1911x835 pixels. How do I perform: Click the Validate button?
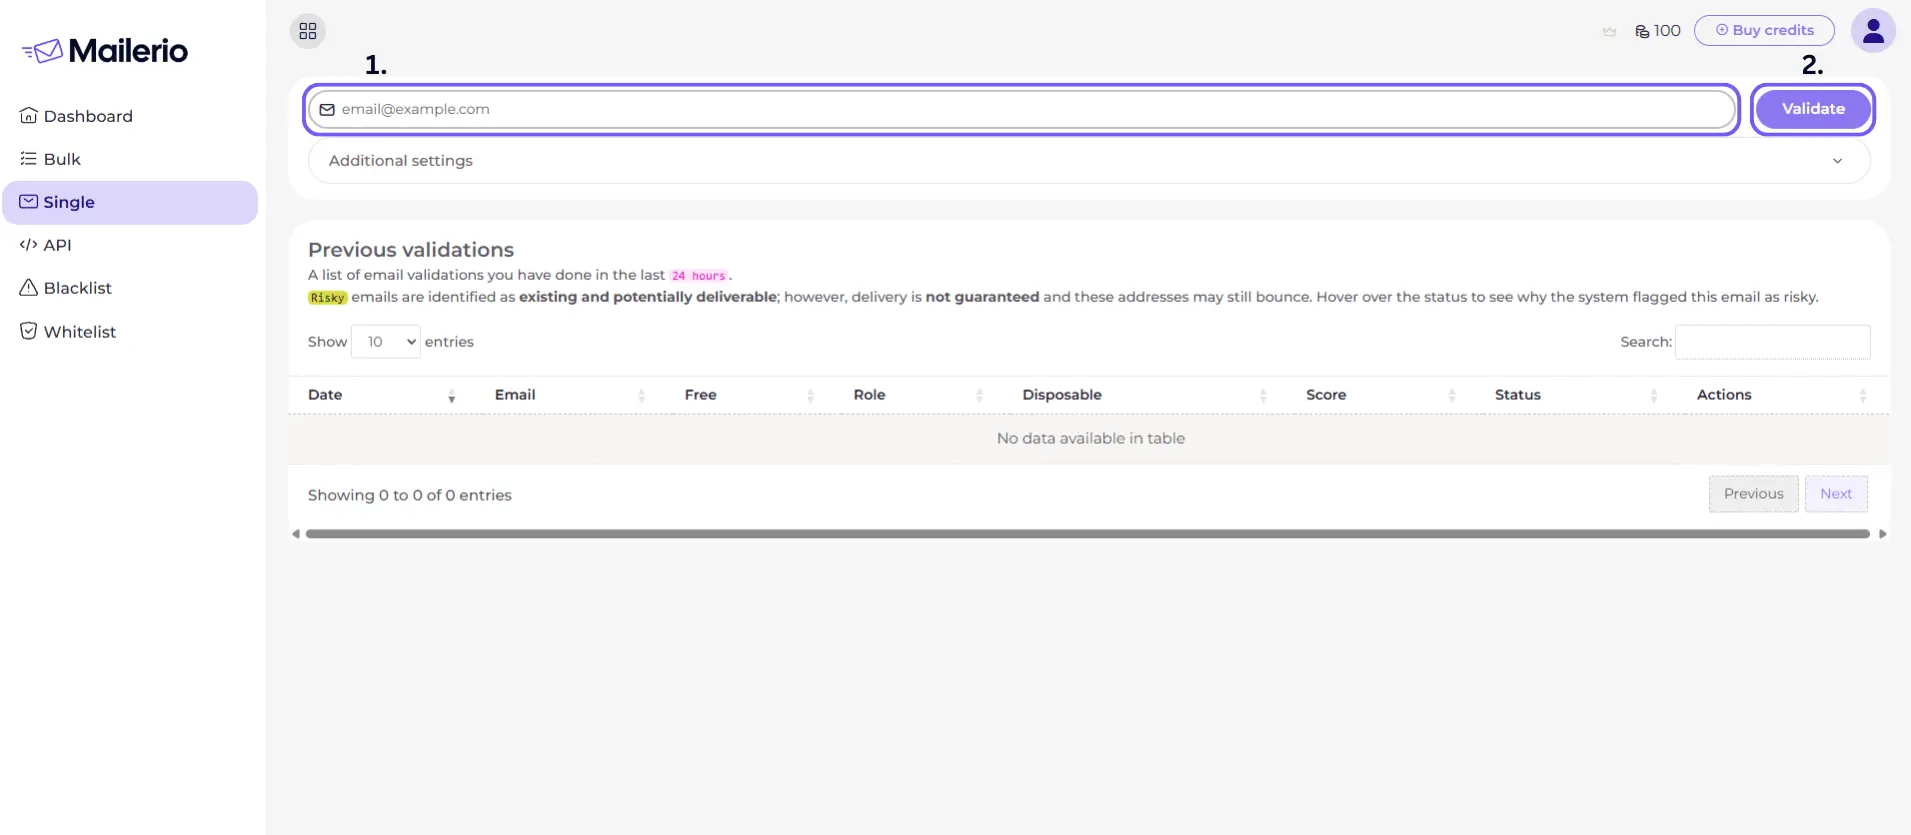click(x=1813, y=109)
